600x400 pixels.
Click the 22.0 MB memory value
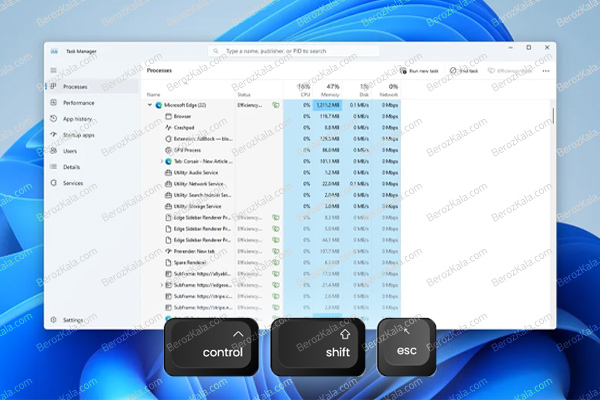pyautogui.click(x=331, y=184)
